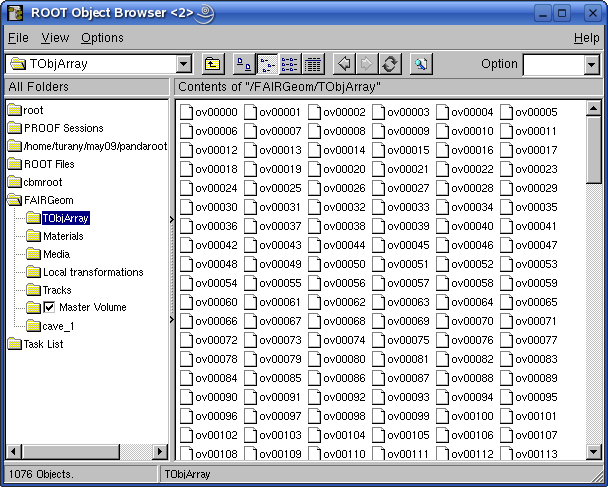Open the Option combo box dropdown
The height and width of the screenshot is (487, 608).
(x=590, y=64)
